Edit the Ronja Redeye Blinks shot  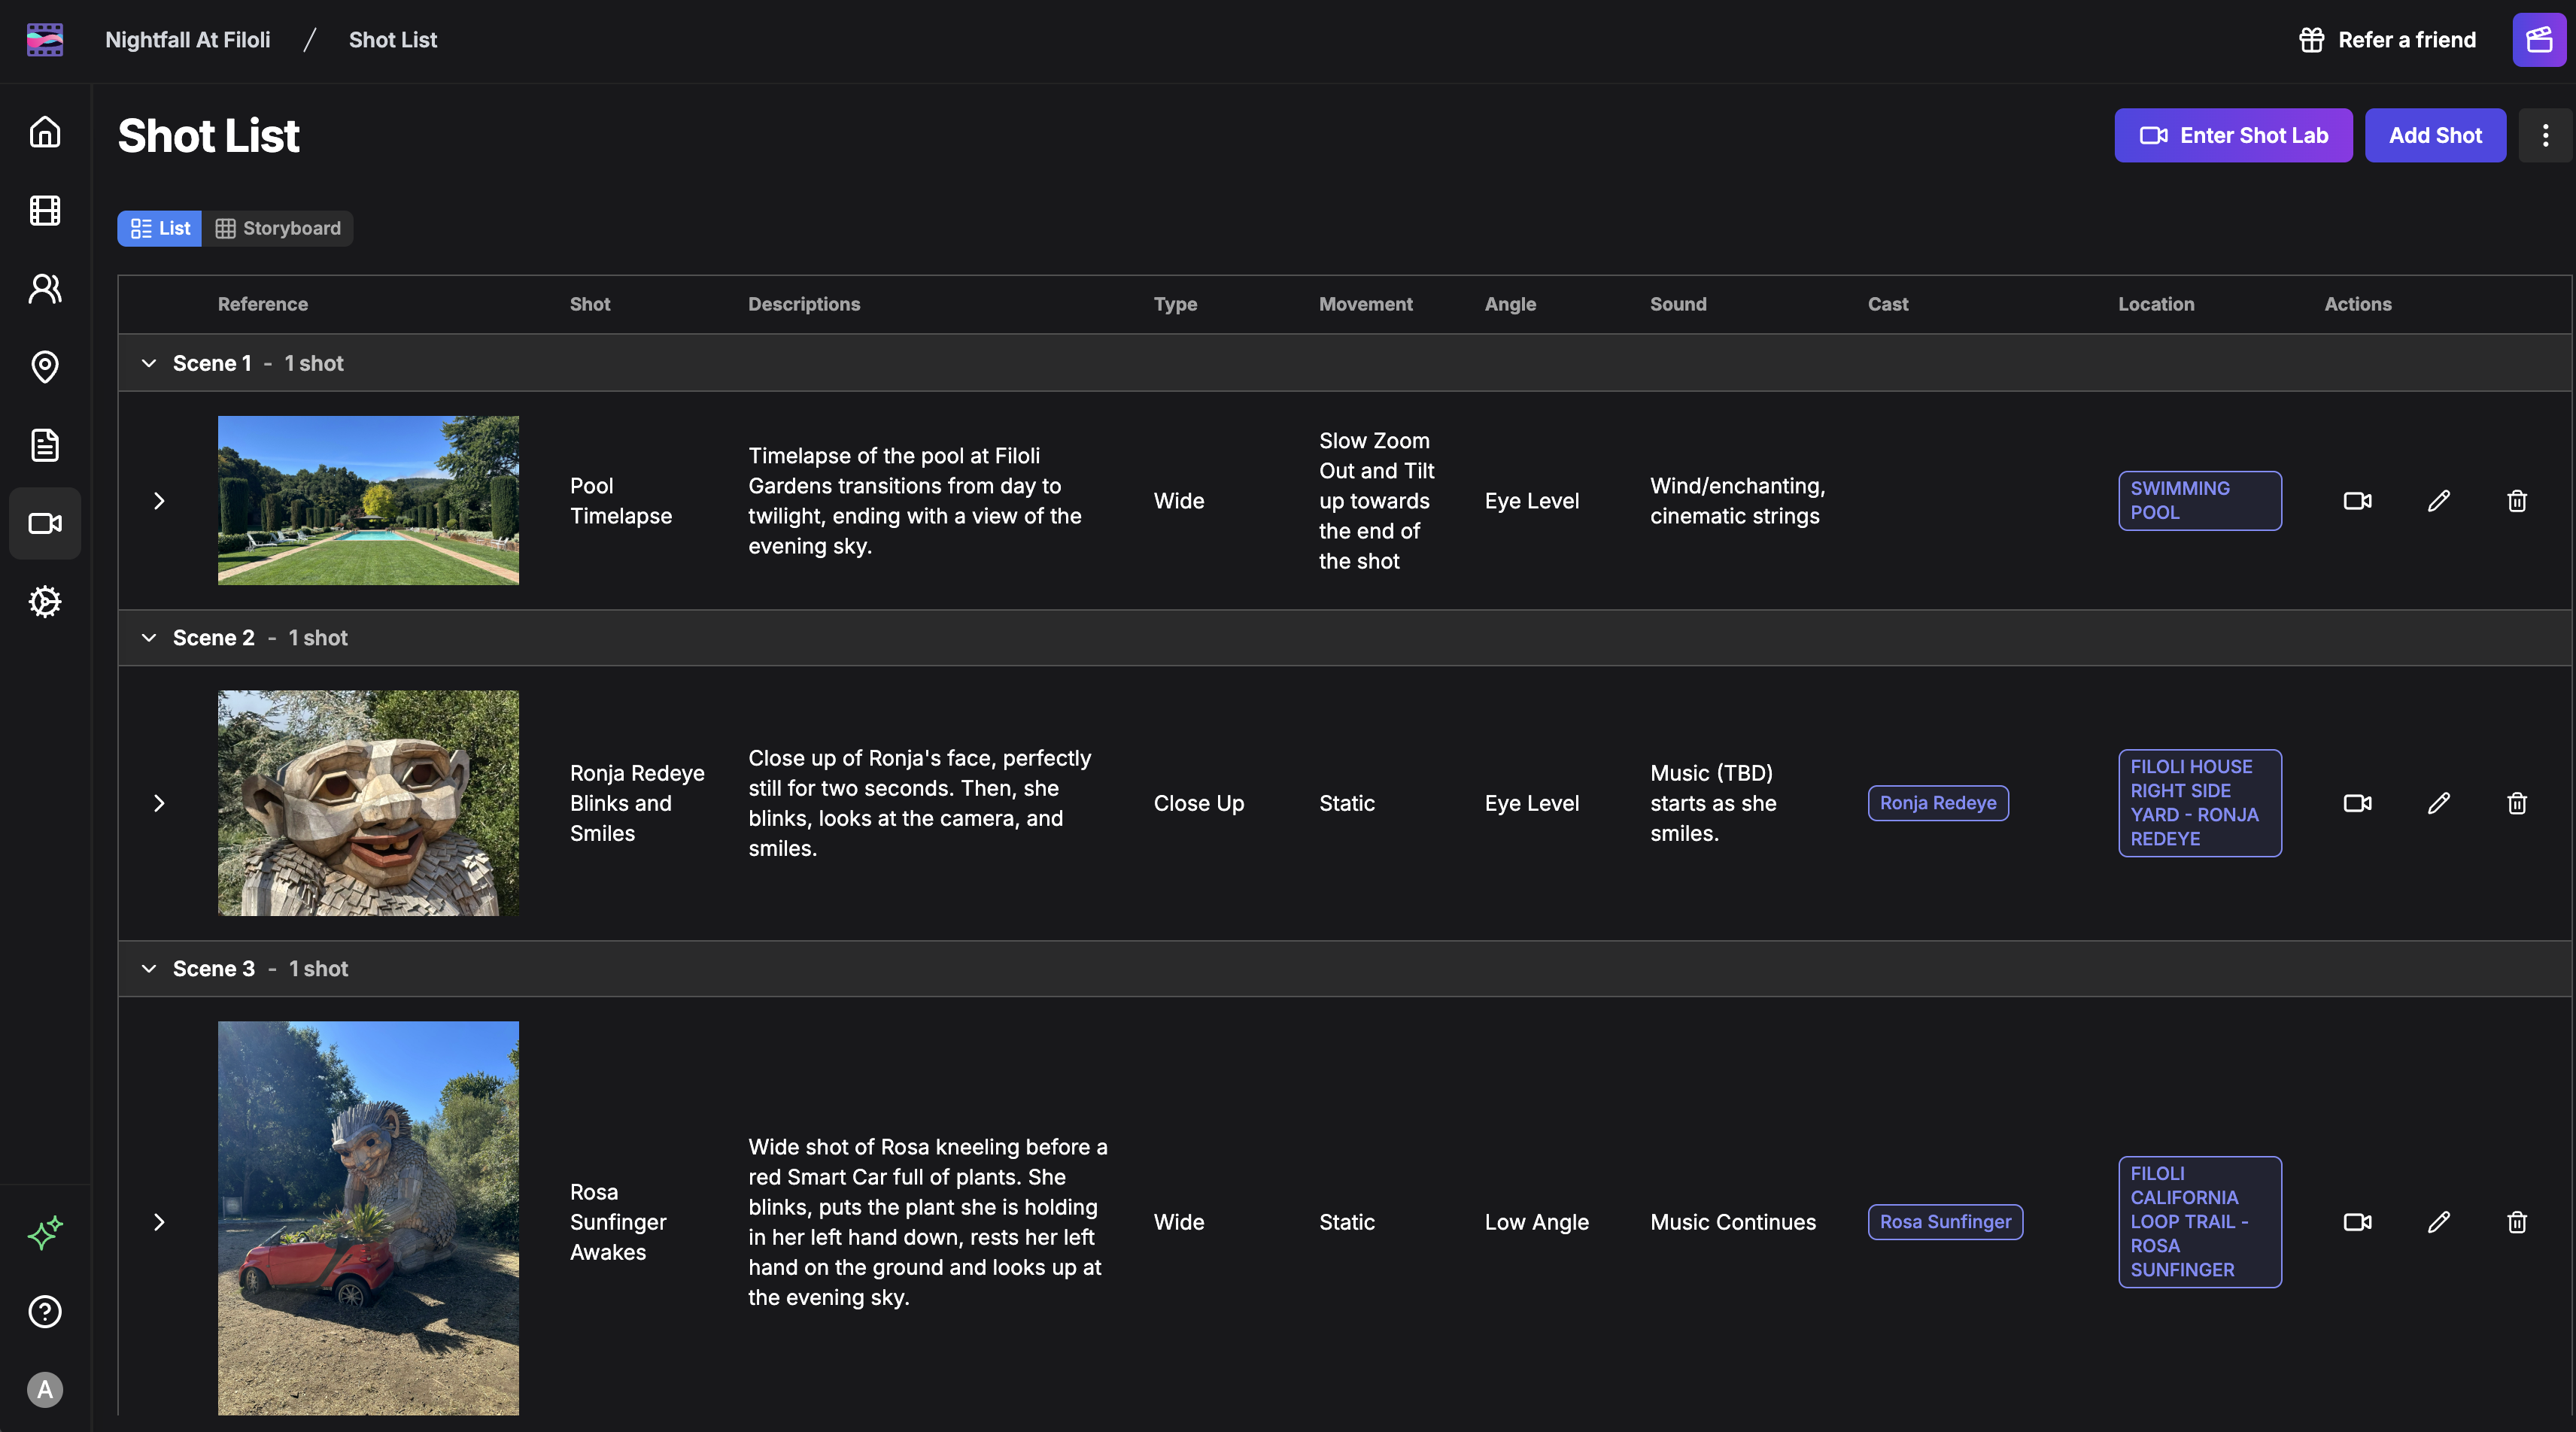[2438, 803]
